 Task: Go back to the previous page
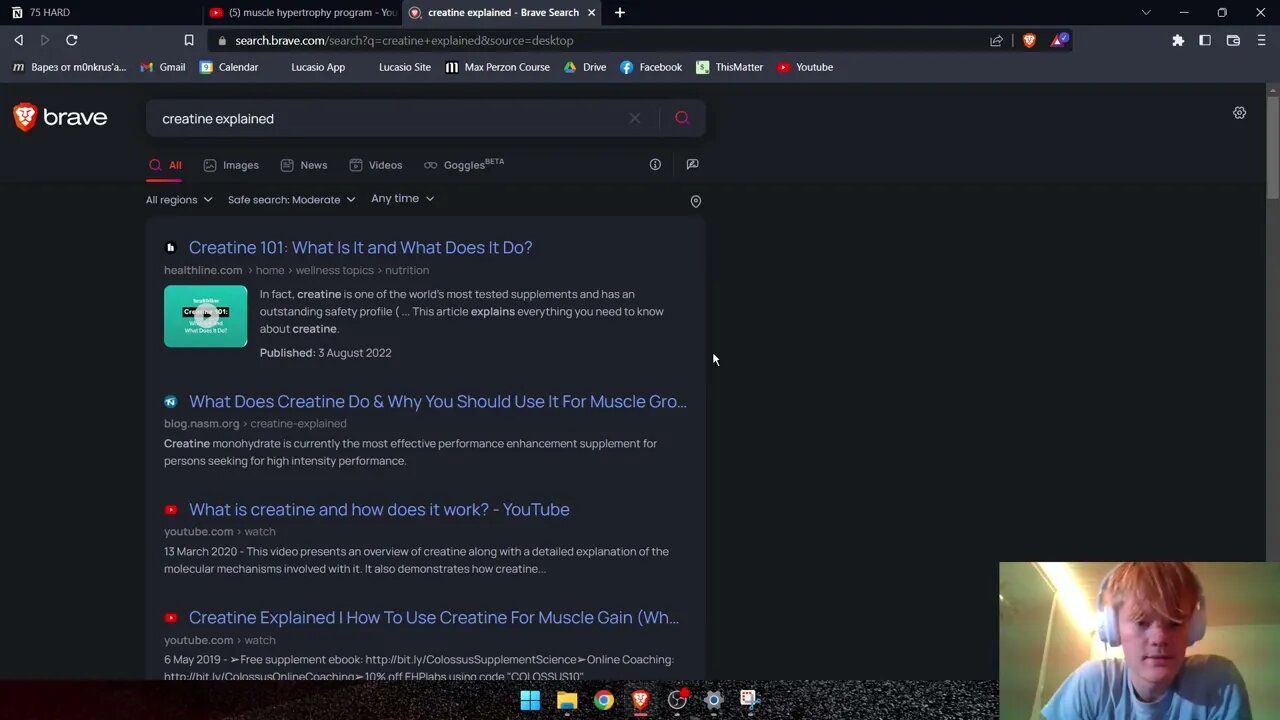click(x=18, y=40)
